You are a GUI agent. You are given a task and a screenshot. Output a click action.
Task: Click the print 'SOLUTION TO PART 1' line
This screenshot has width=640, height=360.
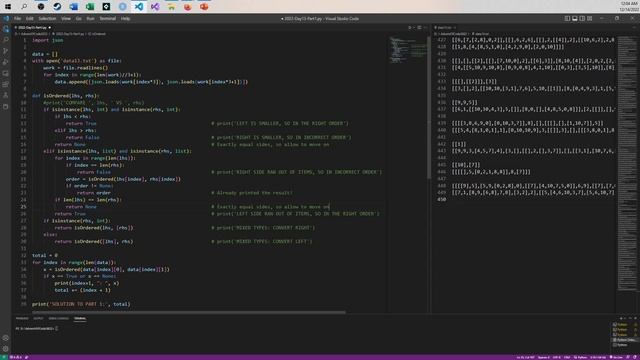pyautogui.click(x=81, y=304)
